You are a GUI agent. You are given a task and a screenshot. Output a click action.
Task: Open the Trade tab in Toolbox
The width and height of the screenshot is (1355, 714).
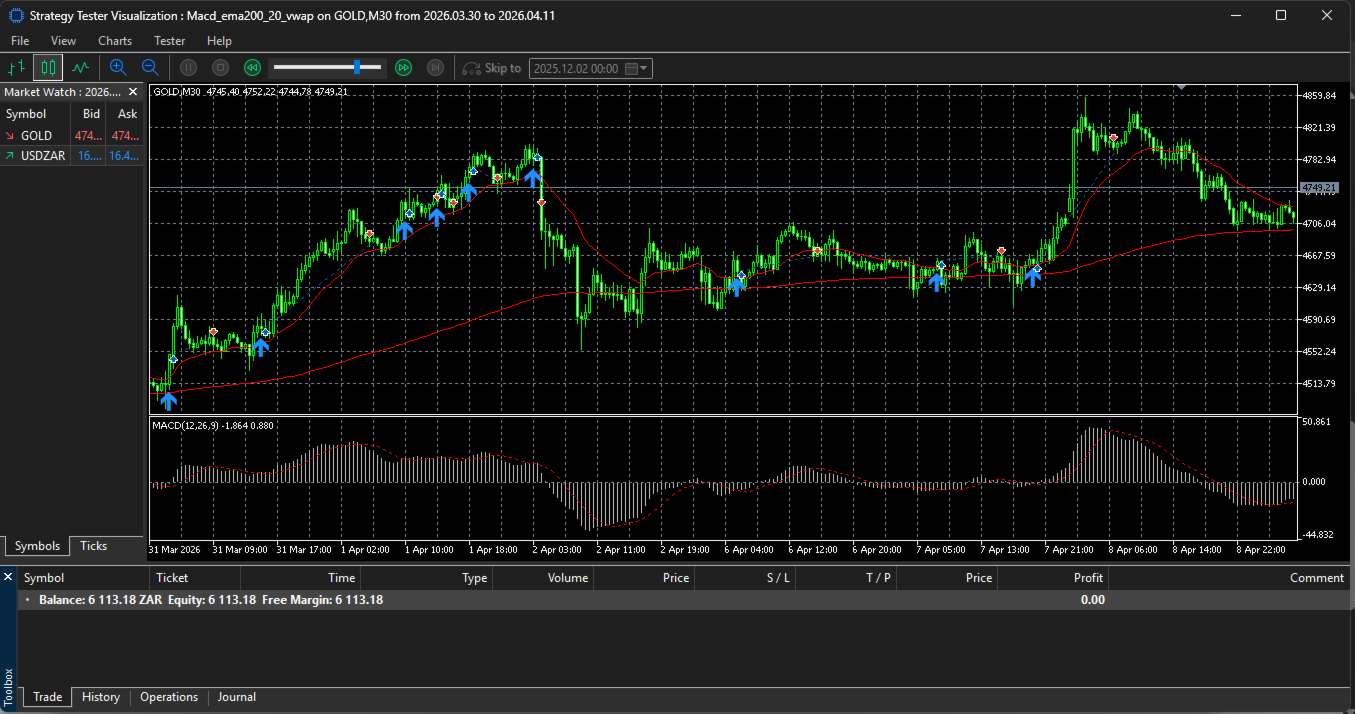pos(47,697)
